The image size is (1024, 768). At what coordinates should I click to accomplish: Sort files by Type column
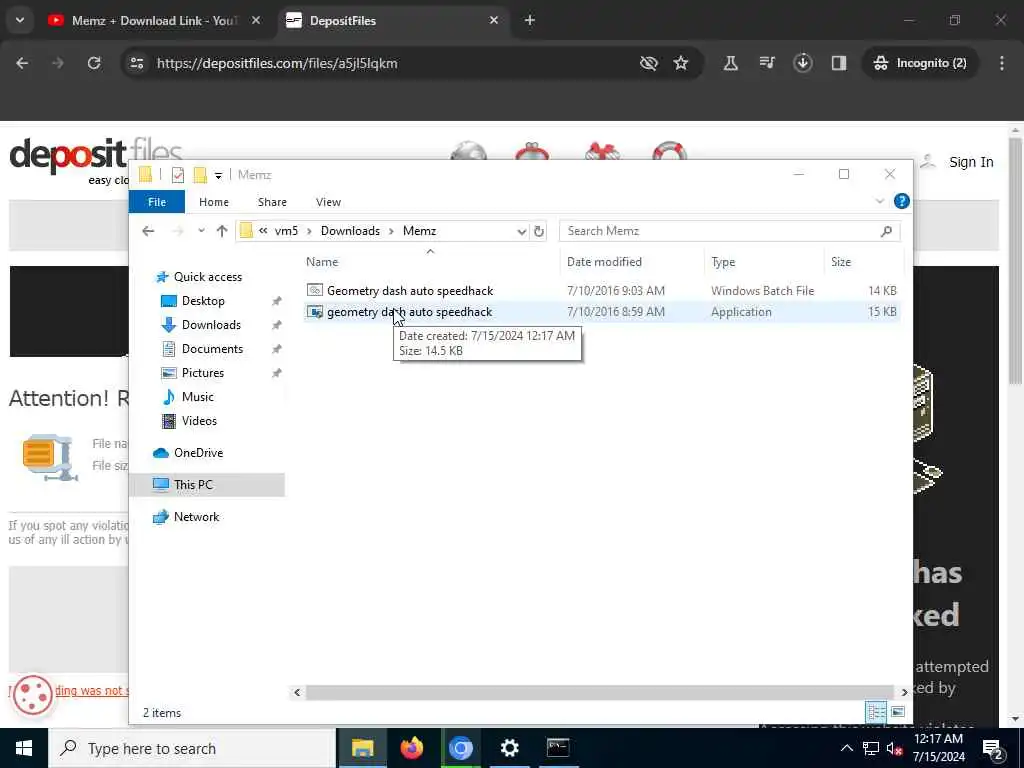pyautogui.click(x=723, y=262)
